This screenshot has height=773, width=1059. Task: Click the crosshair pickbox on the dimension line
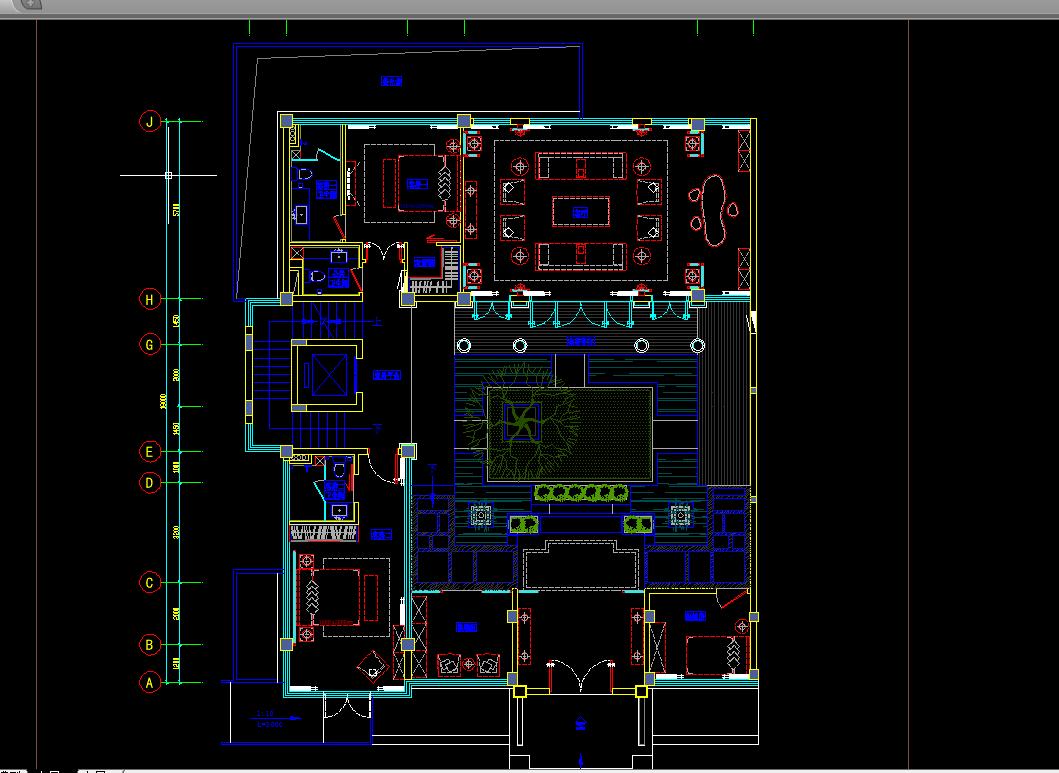point(168,176)
